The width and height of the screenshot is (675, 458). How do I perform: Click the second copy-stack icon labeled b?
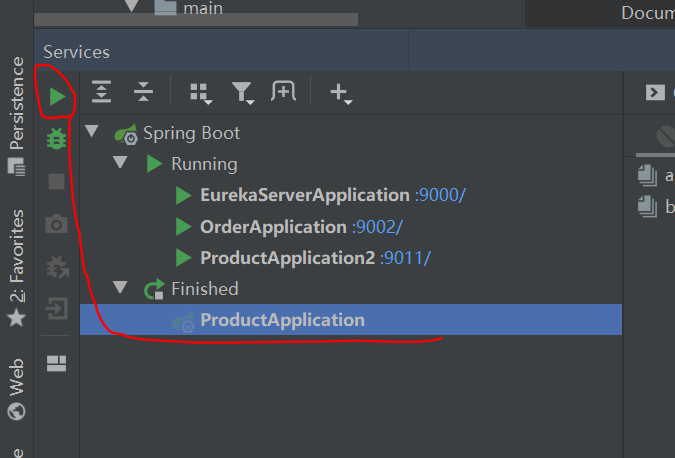[x=647, y=206]
